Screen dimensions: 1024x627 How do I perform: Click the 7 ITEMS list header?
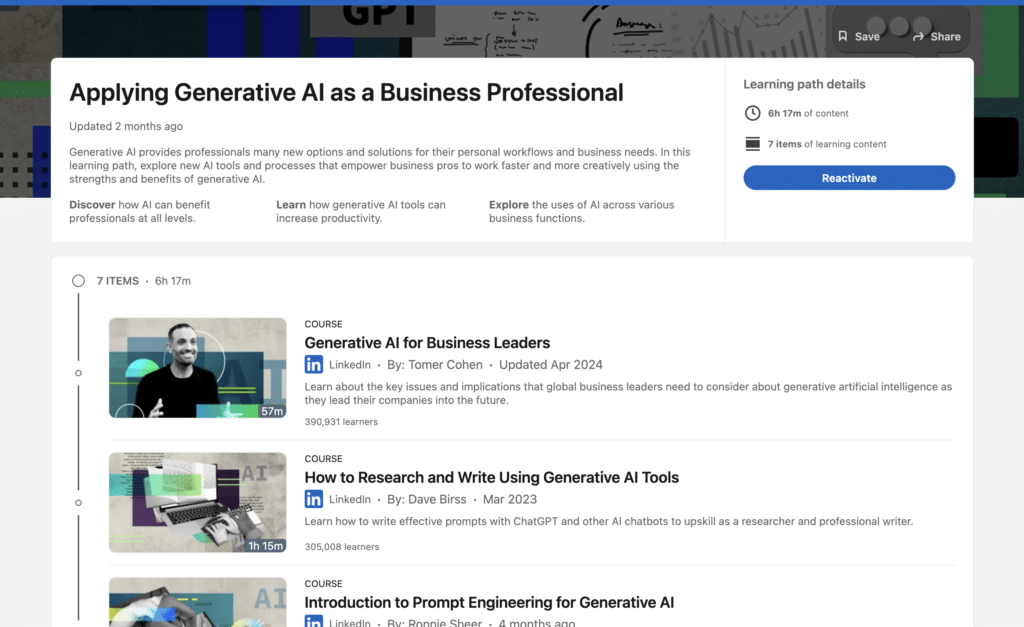[x=118, y=281]
